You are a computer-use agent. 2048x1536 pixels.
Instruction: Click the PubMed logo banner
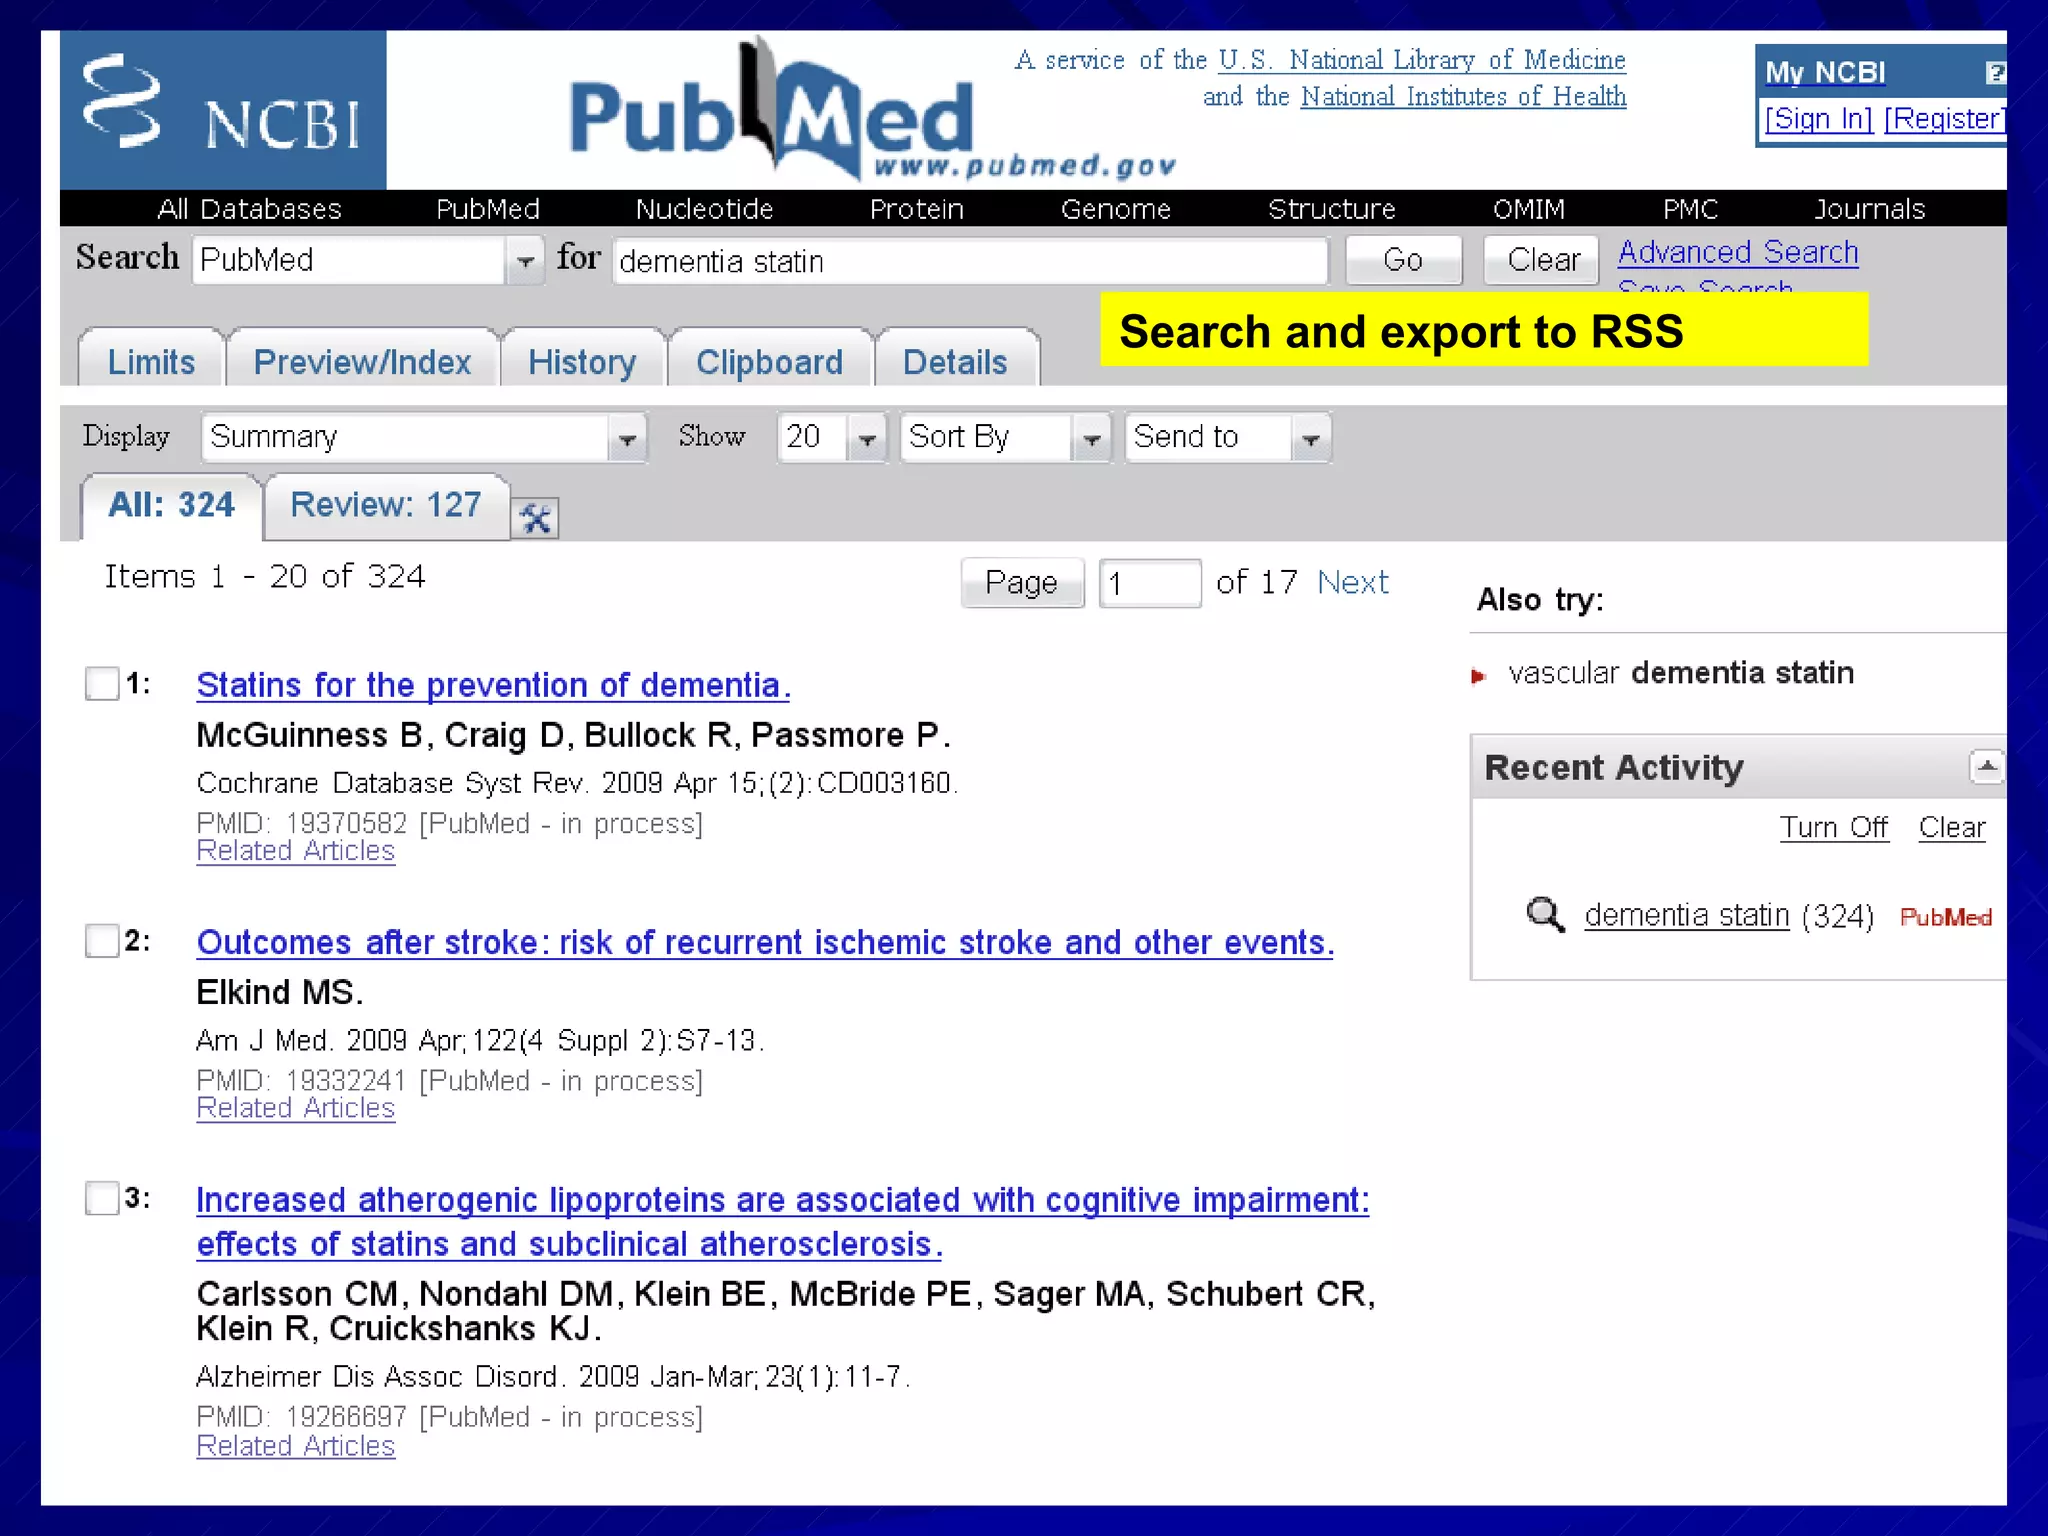click(x=872, y=112)
